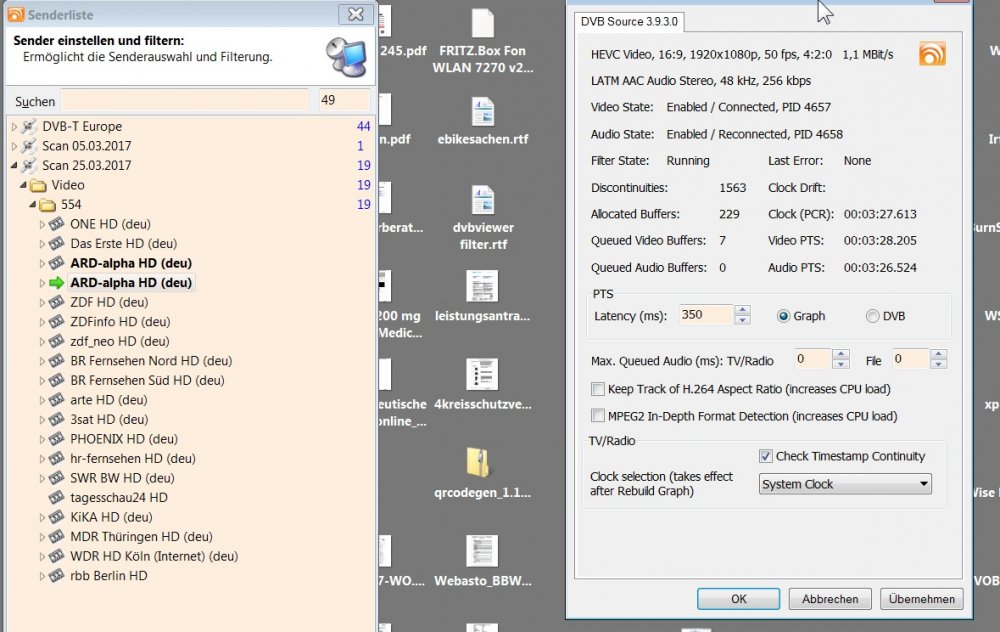The image size is (1000, 632).
Task: Select channel WDR HD Köln (Internet) (deu)
Action: (x=154, y=556)
